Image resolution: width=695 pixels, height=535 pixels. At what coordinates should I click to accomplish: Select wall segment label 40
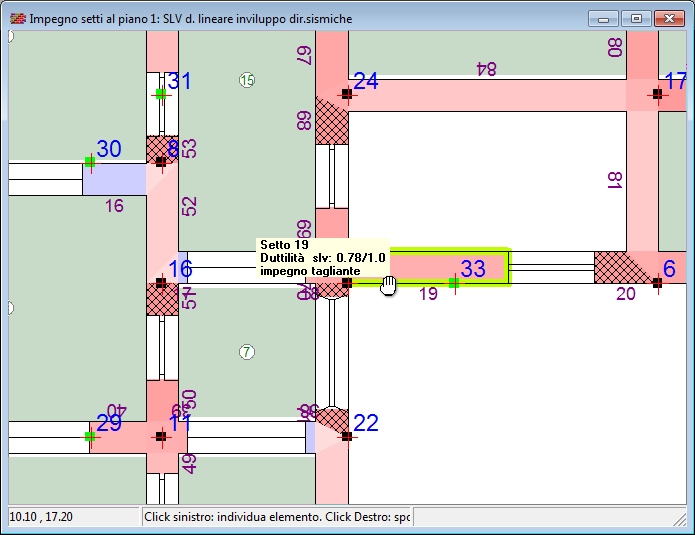(x=117, y=410)
